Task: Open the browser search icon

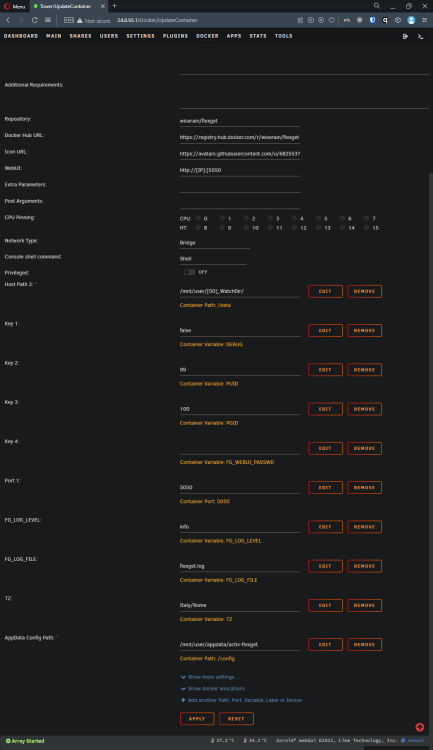Action: pyautogui.click(x=377, y=6)
